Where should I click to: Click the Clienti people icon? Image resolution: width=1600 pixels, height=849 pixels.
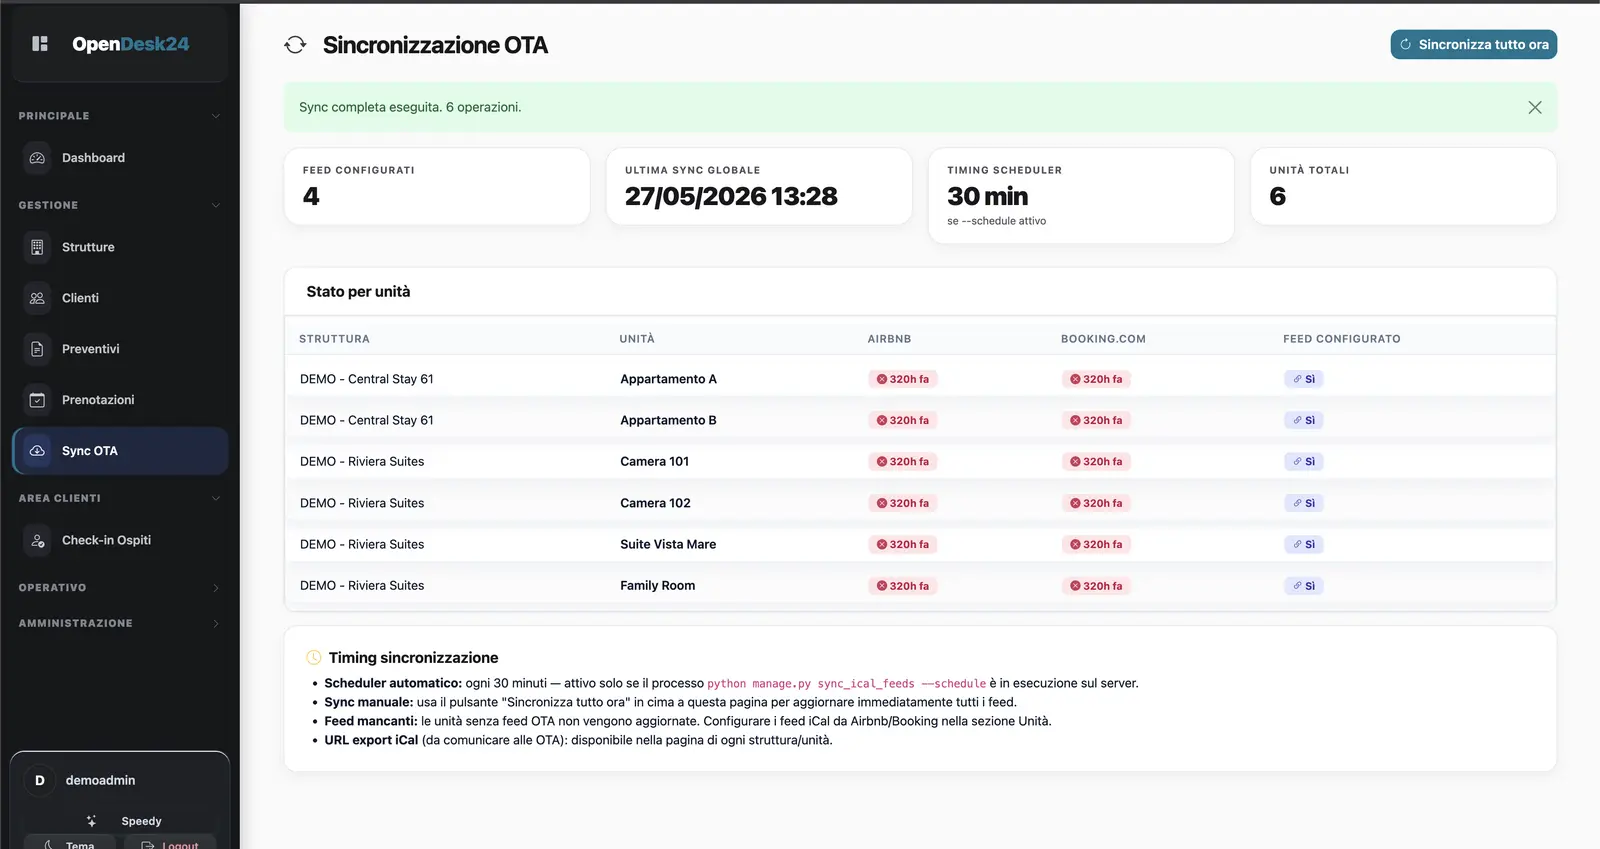37,298
